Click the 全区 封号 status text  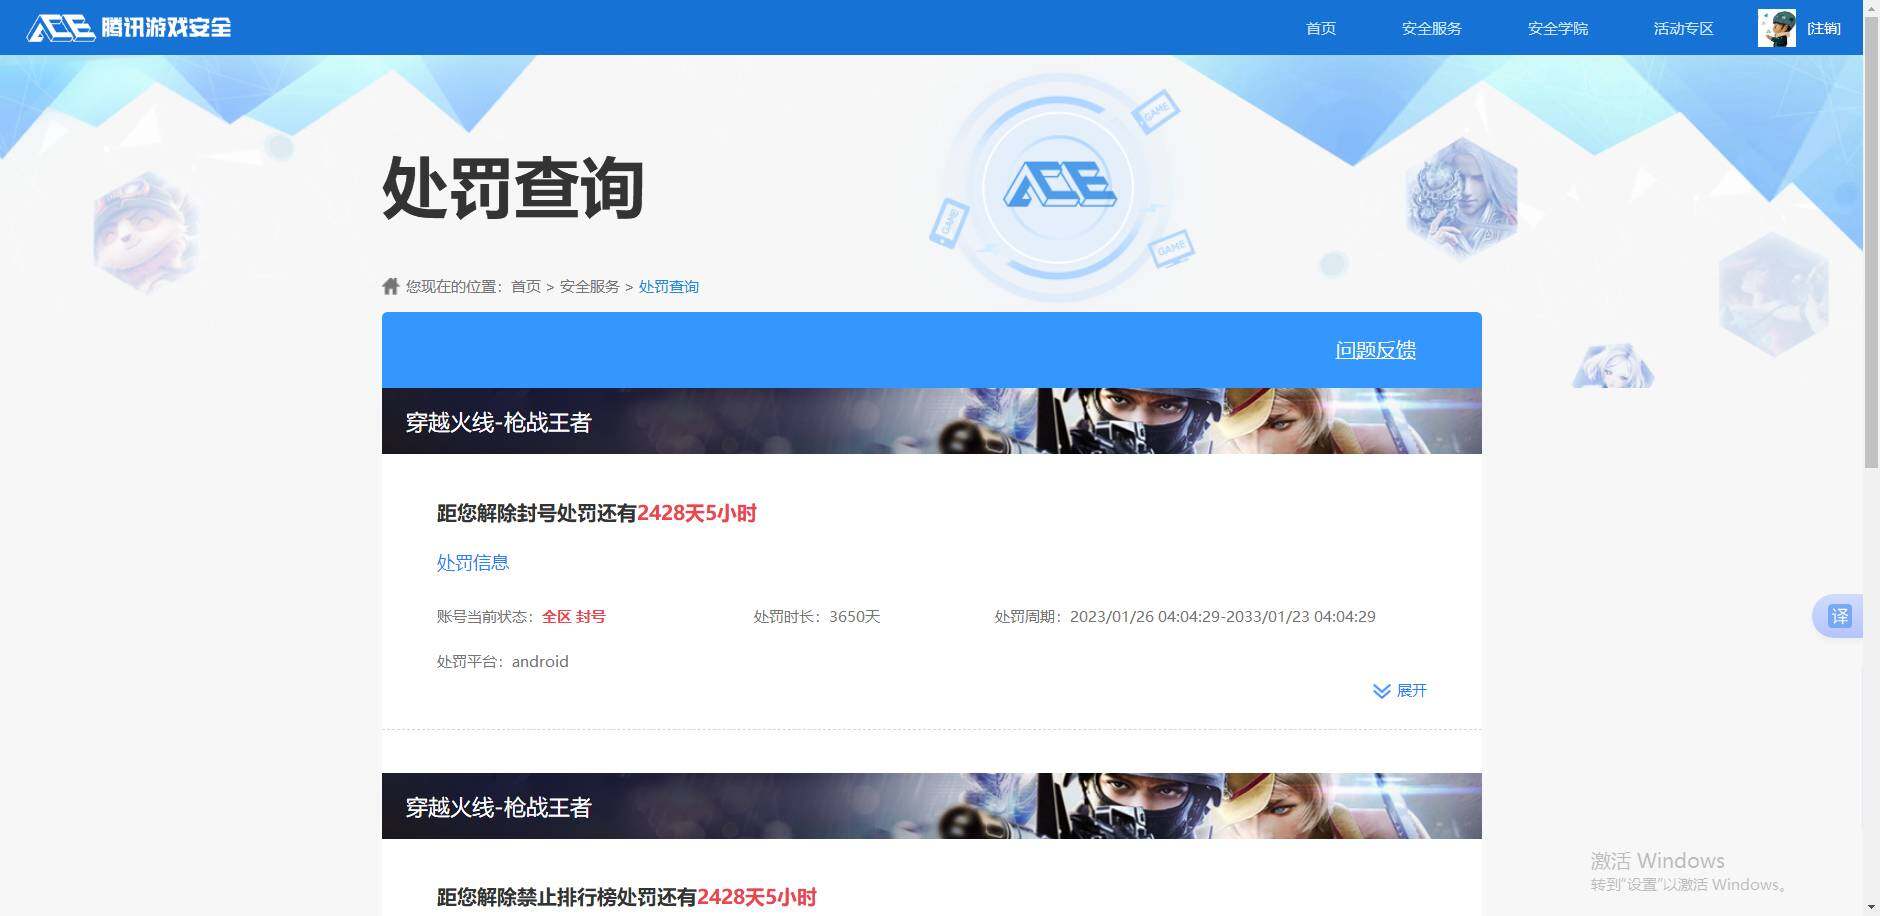coord(573,617)
